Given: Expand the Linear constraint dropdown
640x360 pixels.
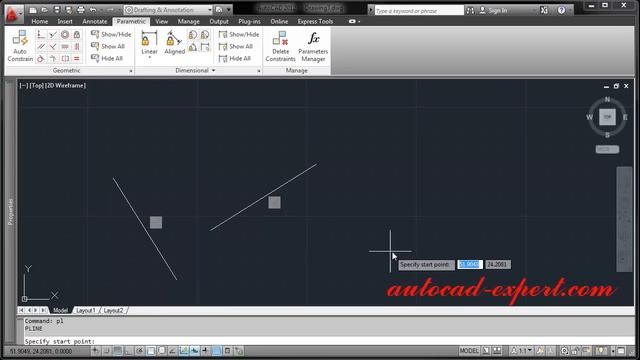Looking at the screenshot, I should [x=149, y=58].
